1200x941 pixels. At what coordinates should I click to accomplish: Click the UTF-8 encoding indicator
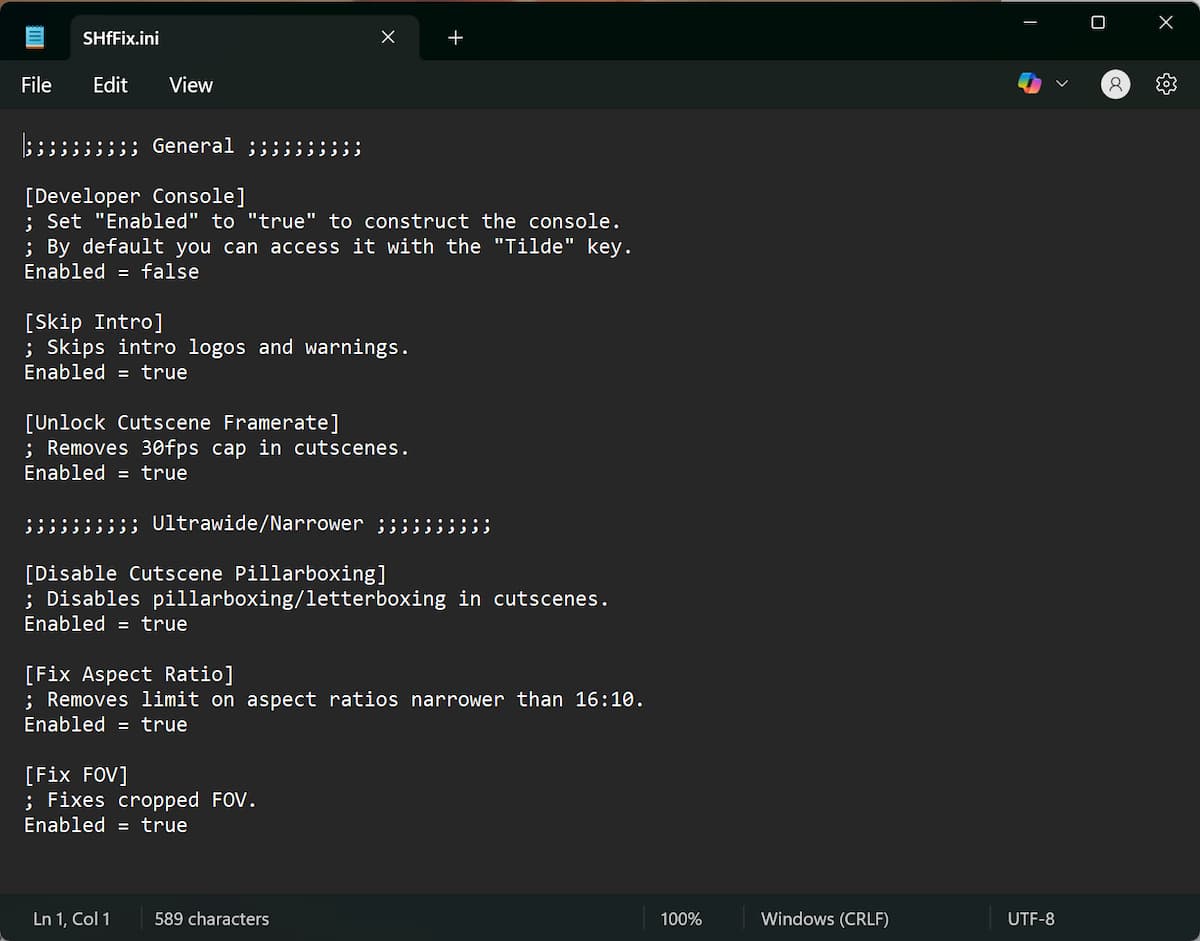pos(1030,918)
